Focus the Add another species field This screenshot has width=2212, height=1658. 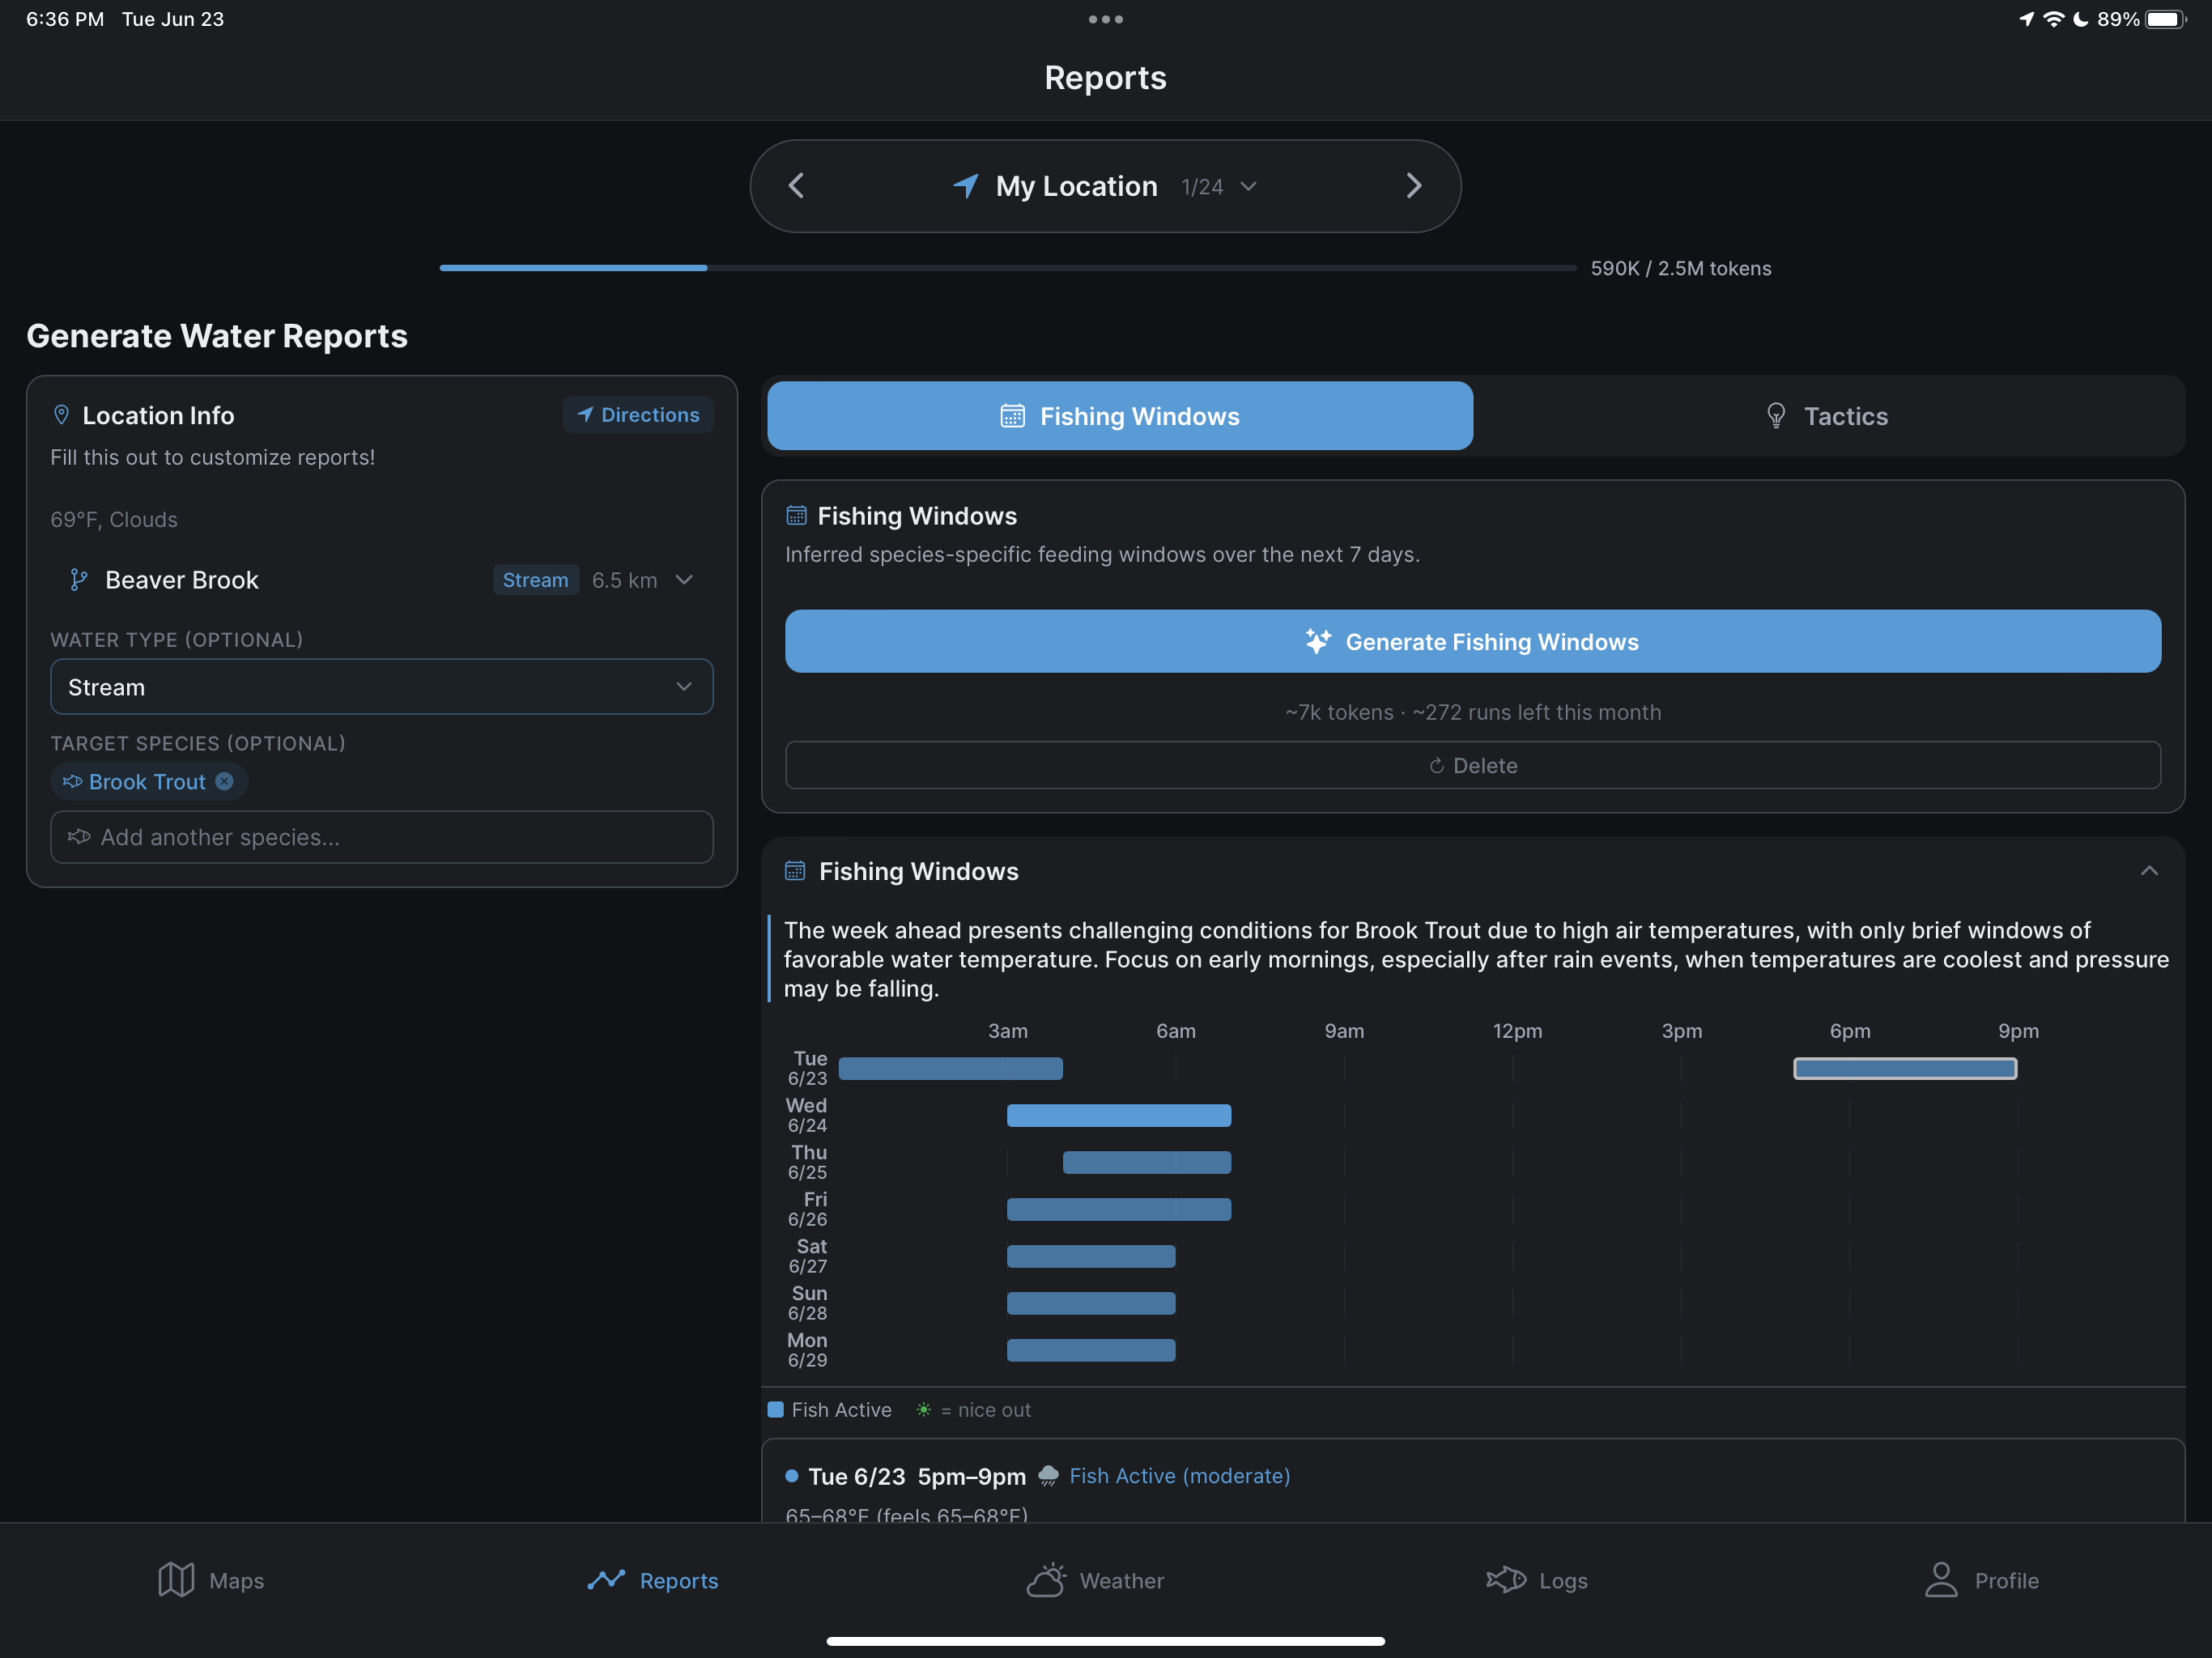point(382,837)
